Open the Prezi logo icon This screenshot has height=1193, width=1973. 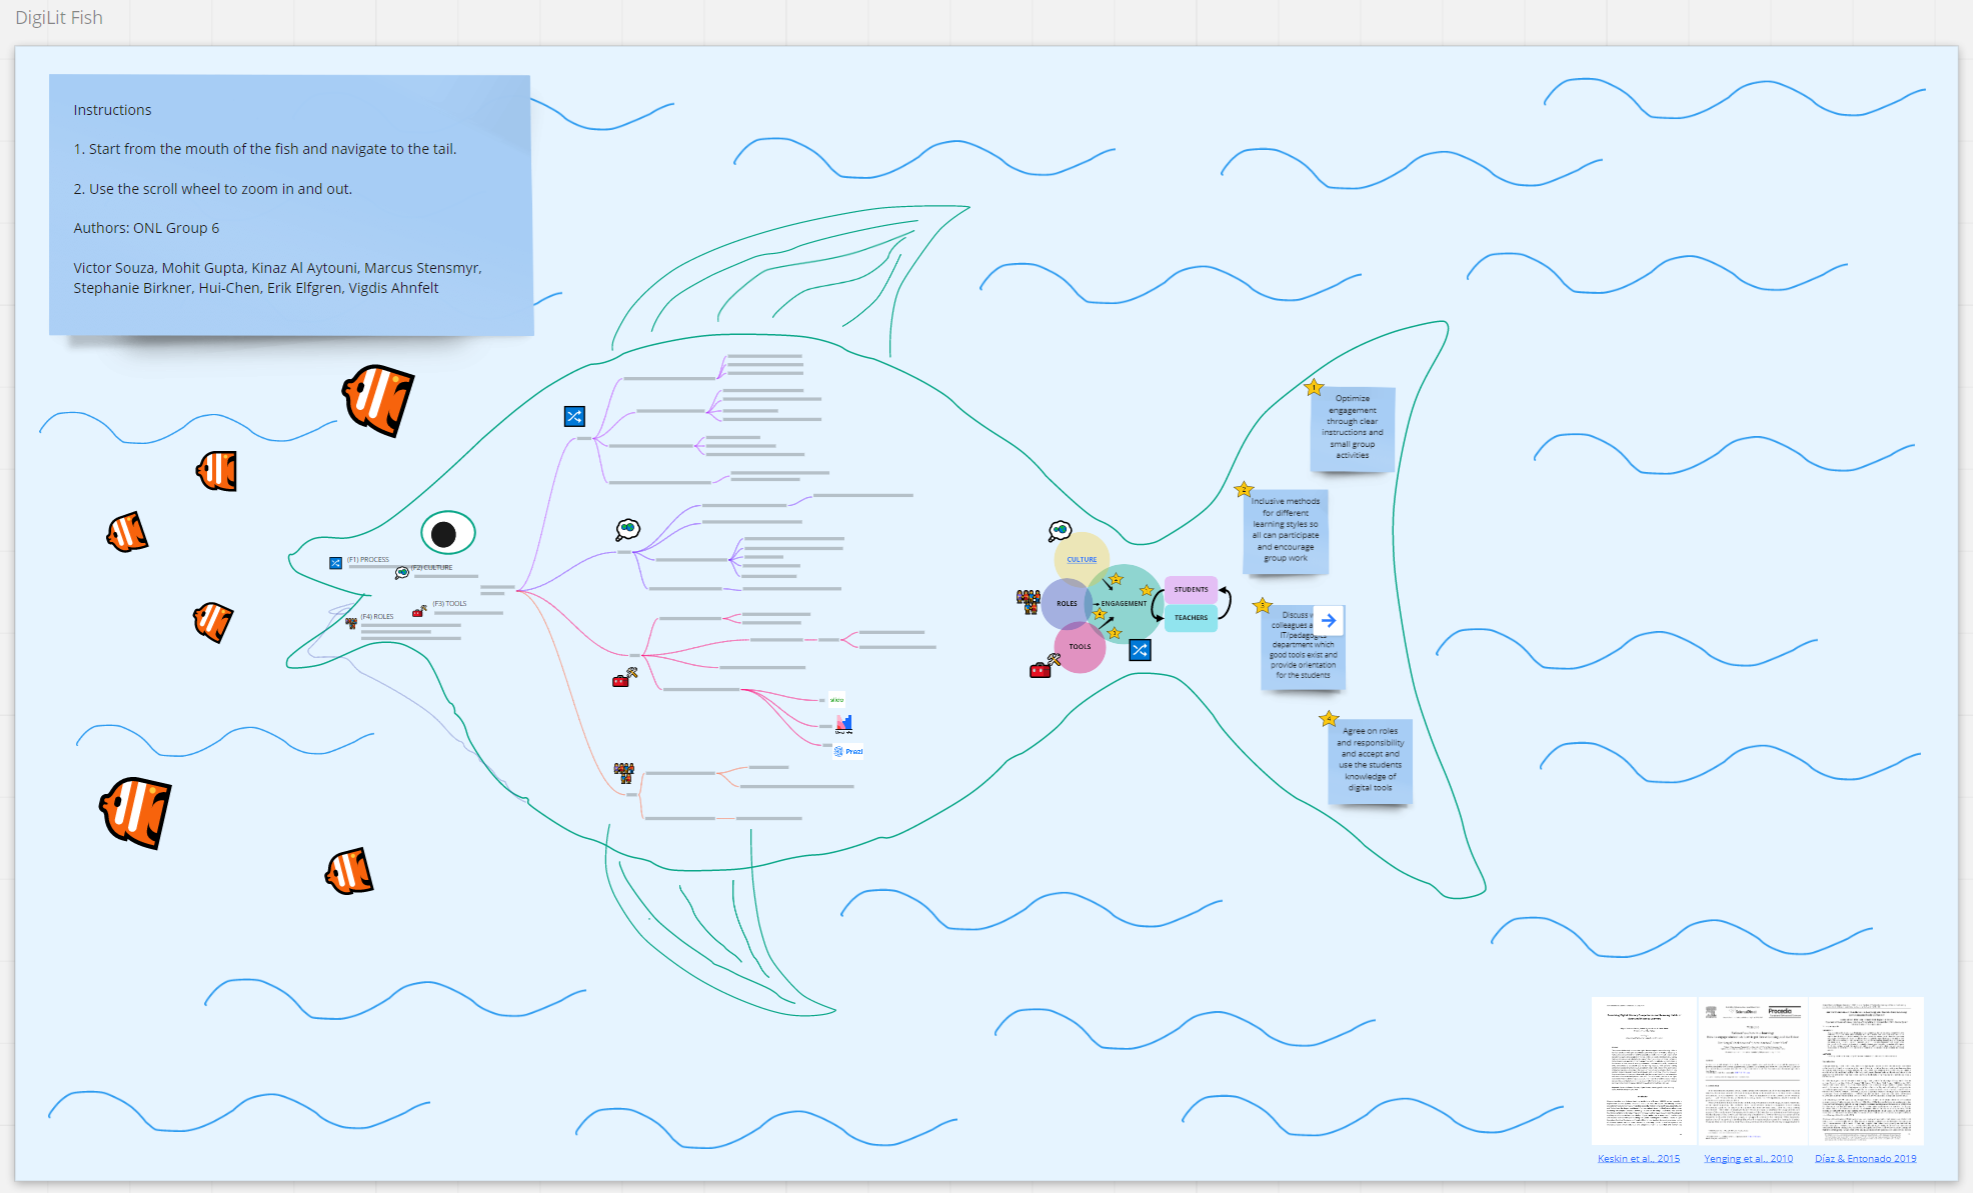[847, 751]
